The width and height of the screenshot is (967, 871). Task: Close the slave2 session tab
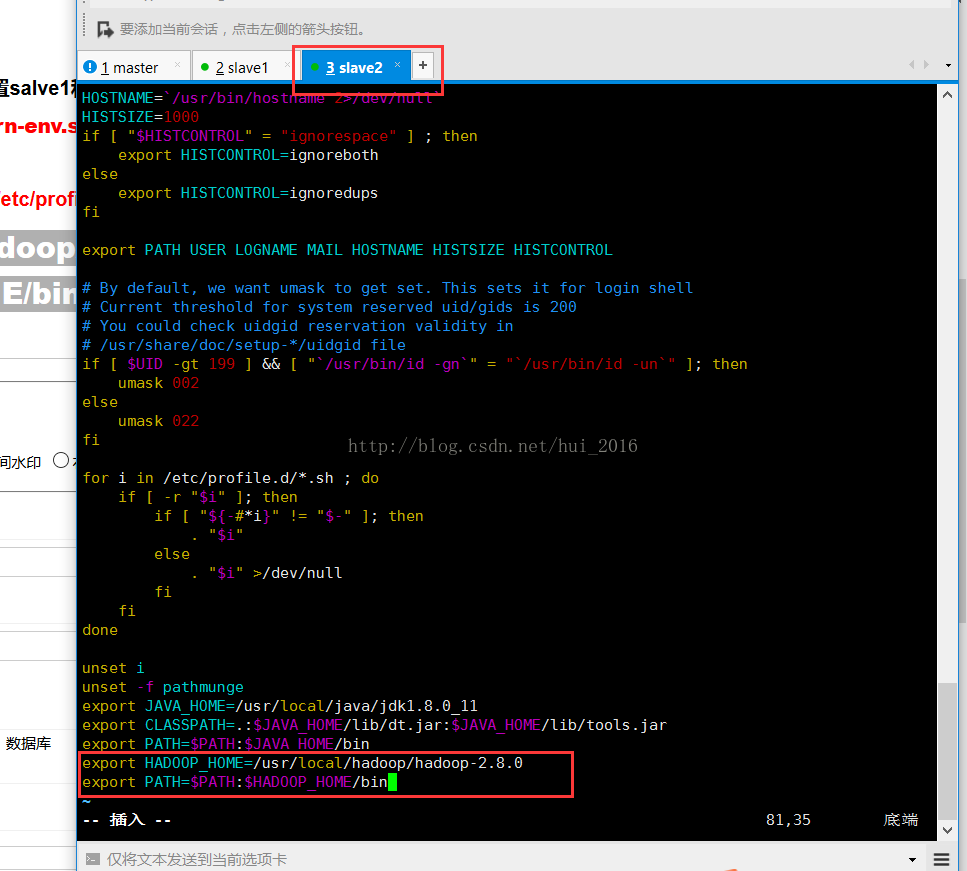[x=397, y=66]
